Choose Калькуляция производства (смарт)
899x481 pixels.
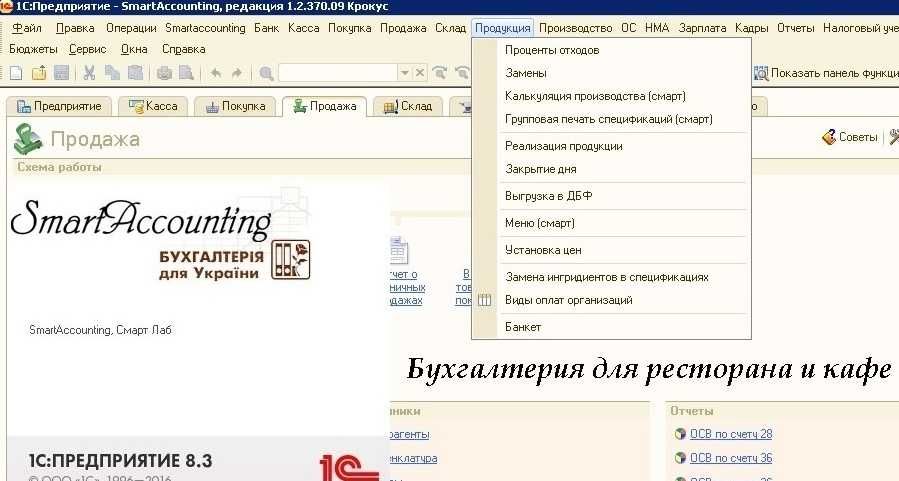click(624, 96)
